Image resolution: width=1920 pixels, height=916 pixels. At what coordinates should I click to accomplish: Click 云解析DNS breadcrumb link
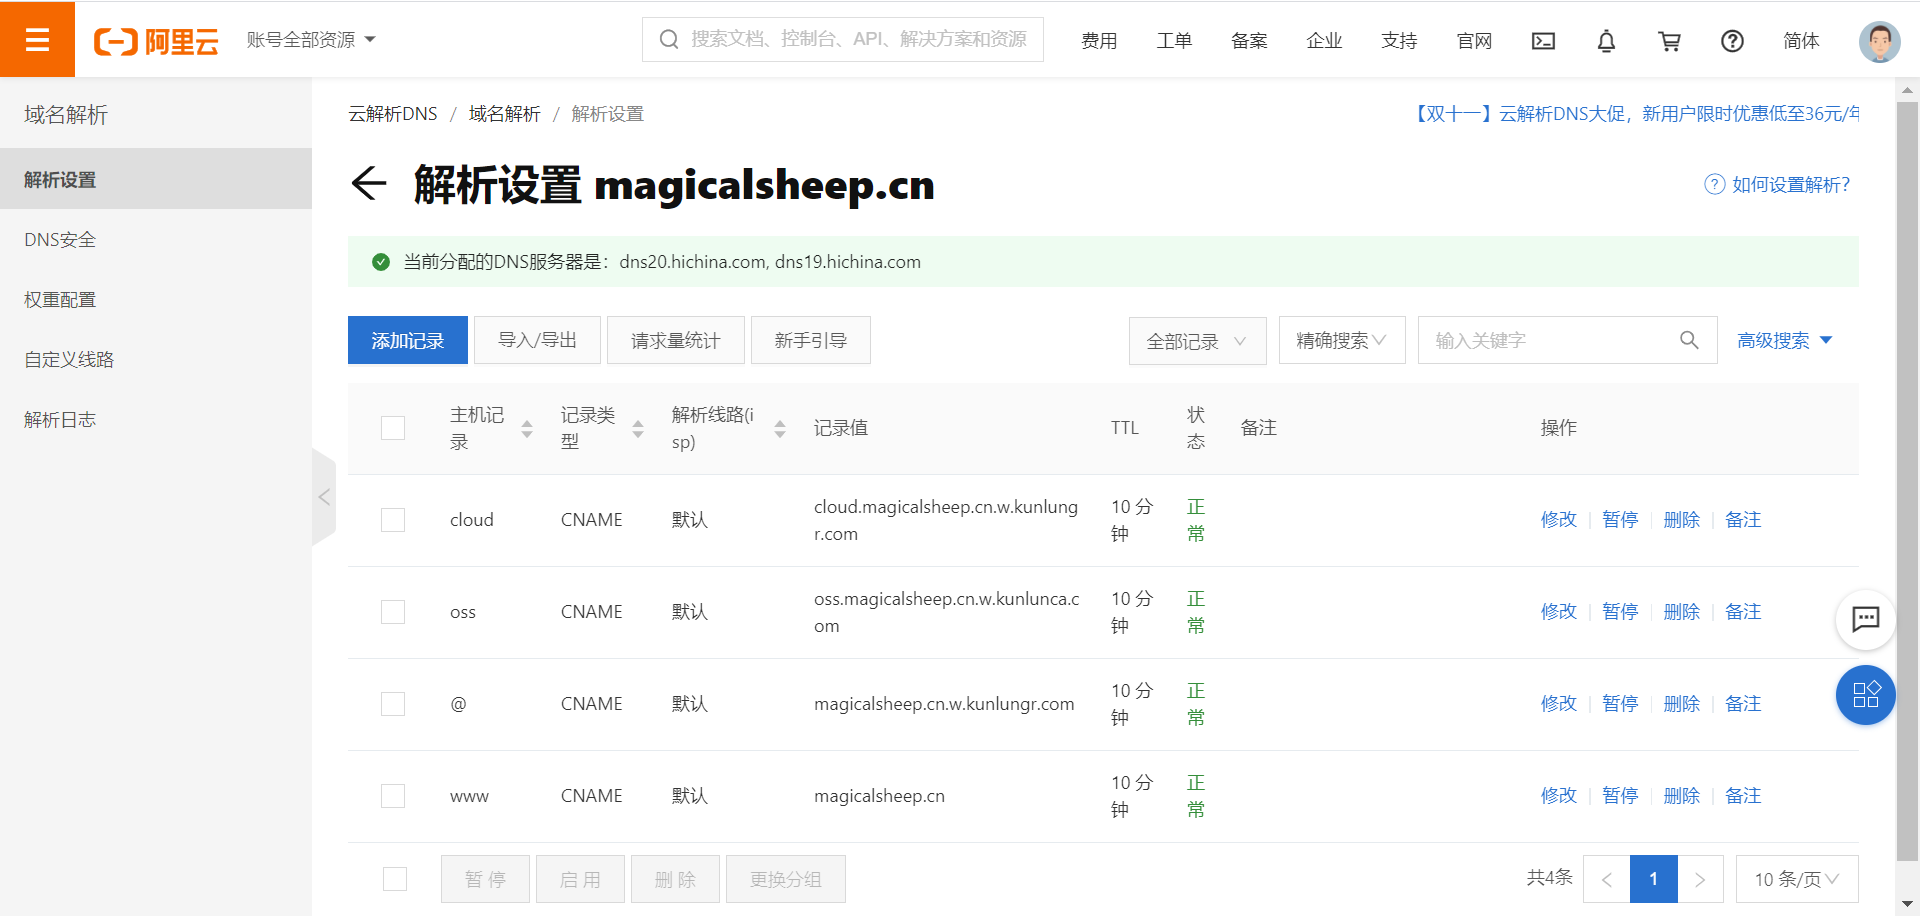pos(393,114)
